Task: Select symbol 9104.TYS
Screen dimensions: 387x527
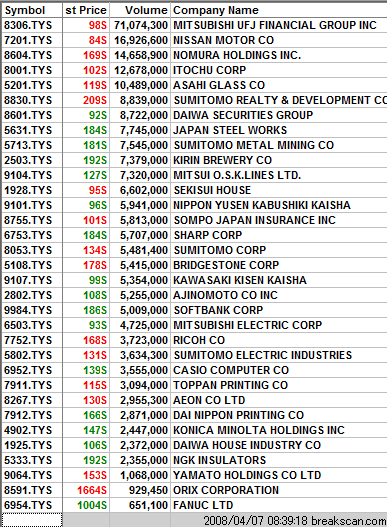Action: [28, 175]
